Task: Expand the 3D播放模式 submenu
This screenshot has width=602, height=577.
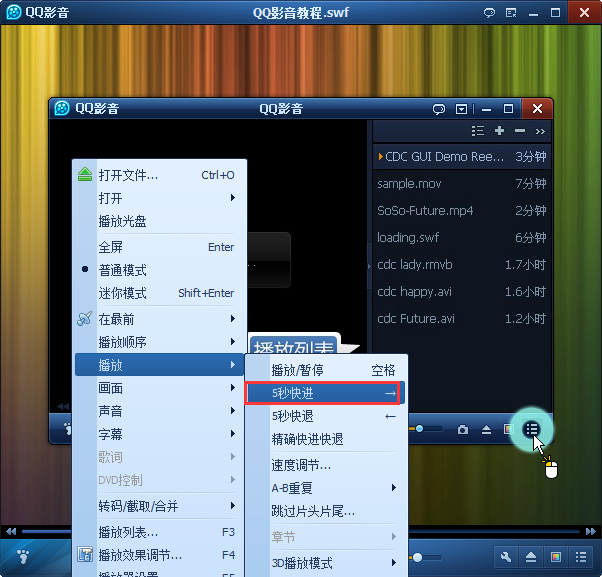Action: point(326,563)
